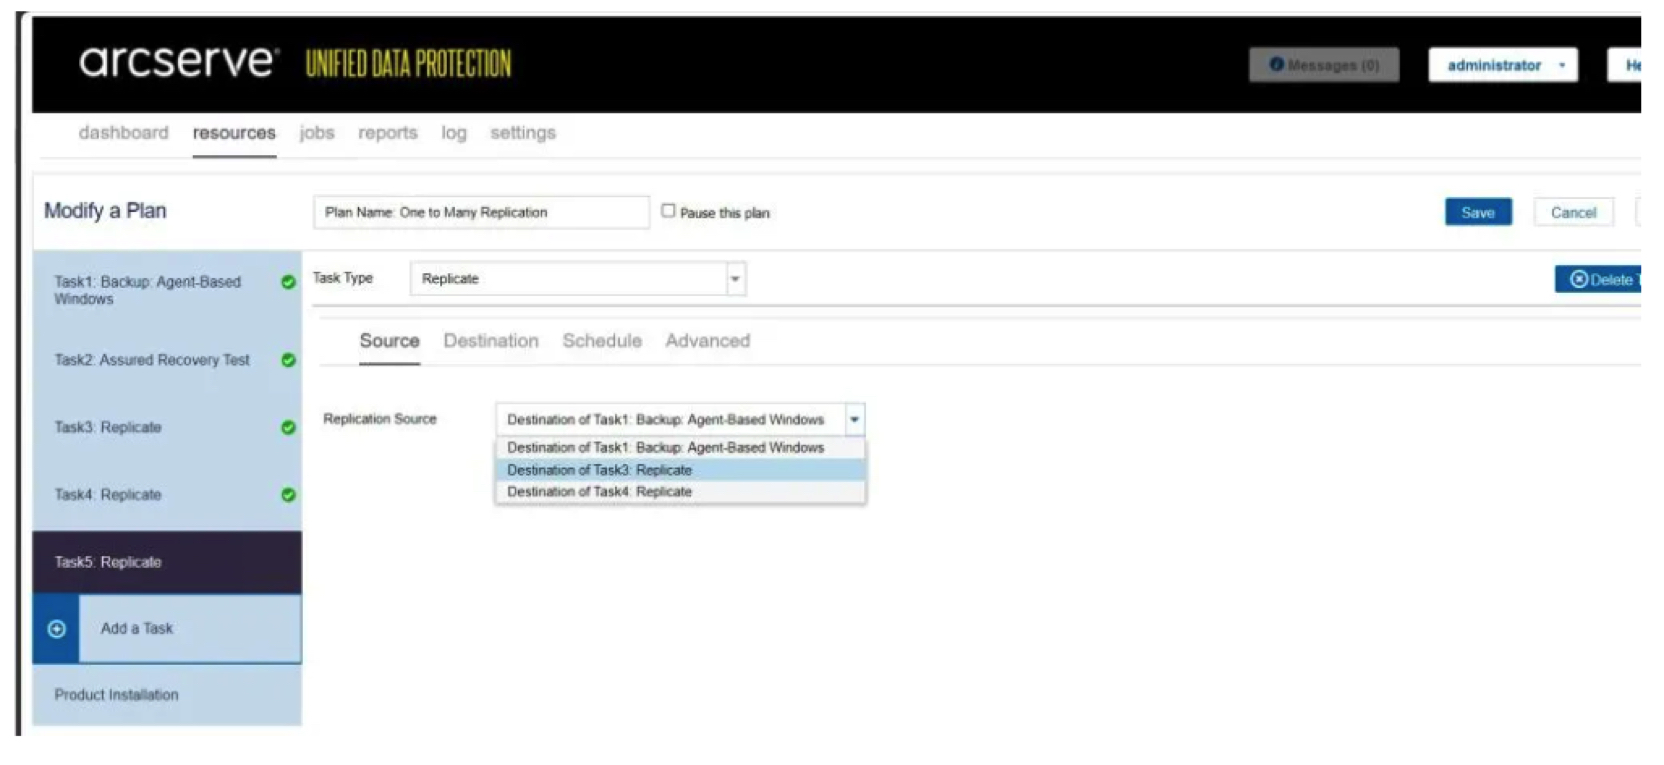Open the resources tab
This screenshot has height=765, width=1664.
[x=234, y=133]
